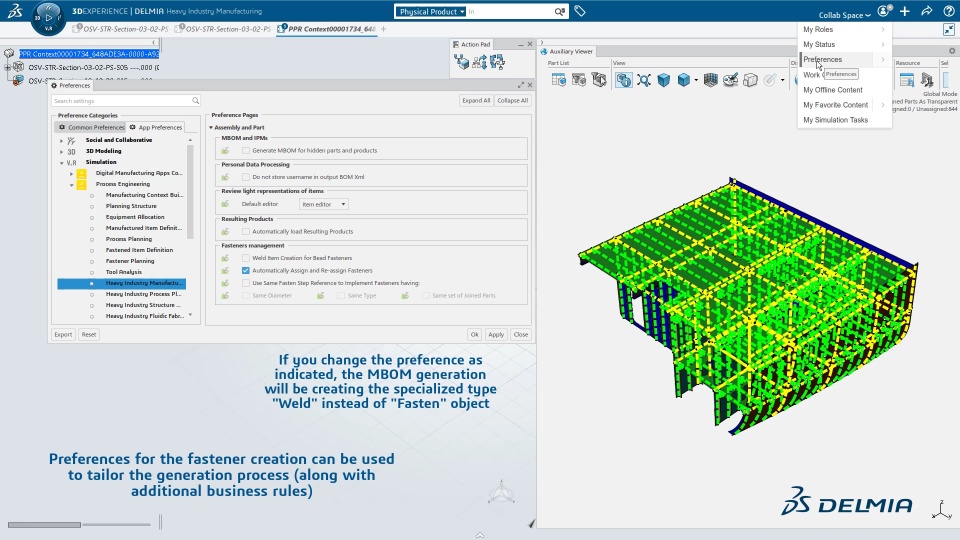Viewport: 960px width, 540px height.
Task: Check the Same Type checkbox
Action: [341, 296]
